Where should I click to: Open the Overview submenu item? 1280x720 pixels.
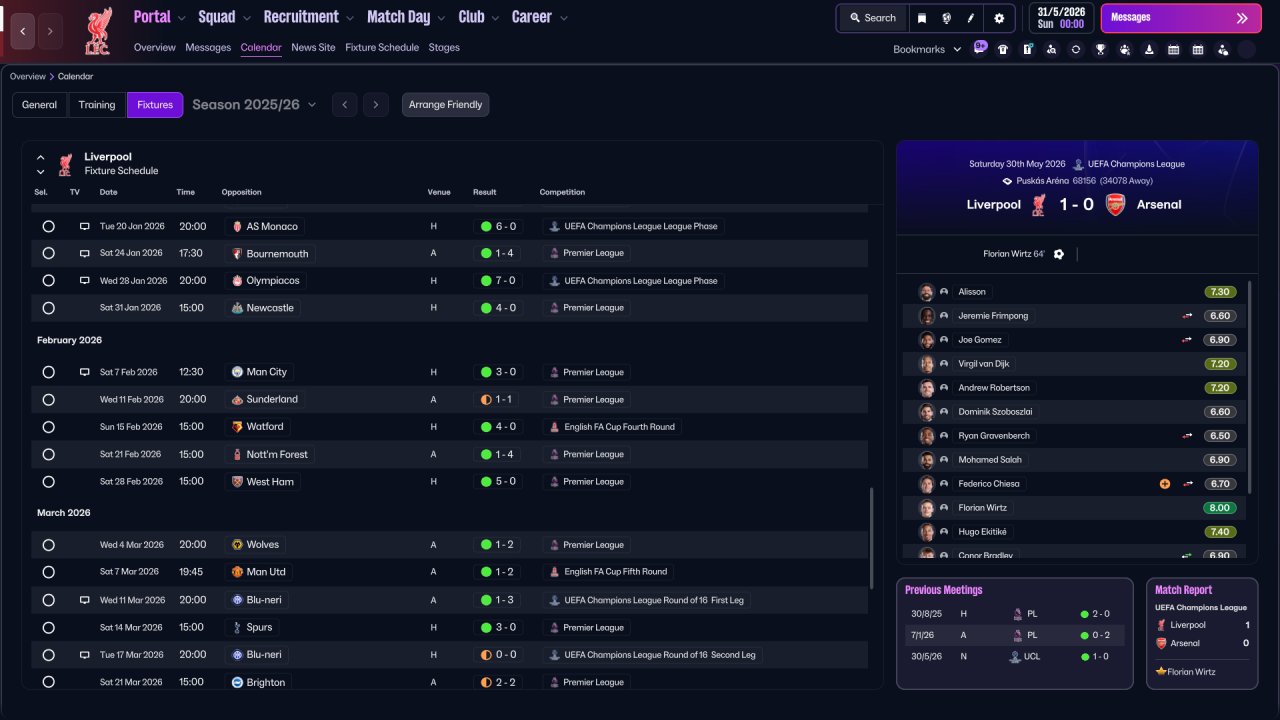coord(155,47)
